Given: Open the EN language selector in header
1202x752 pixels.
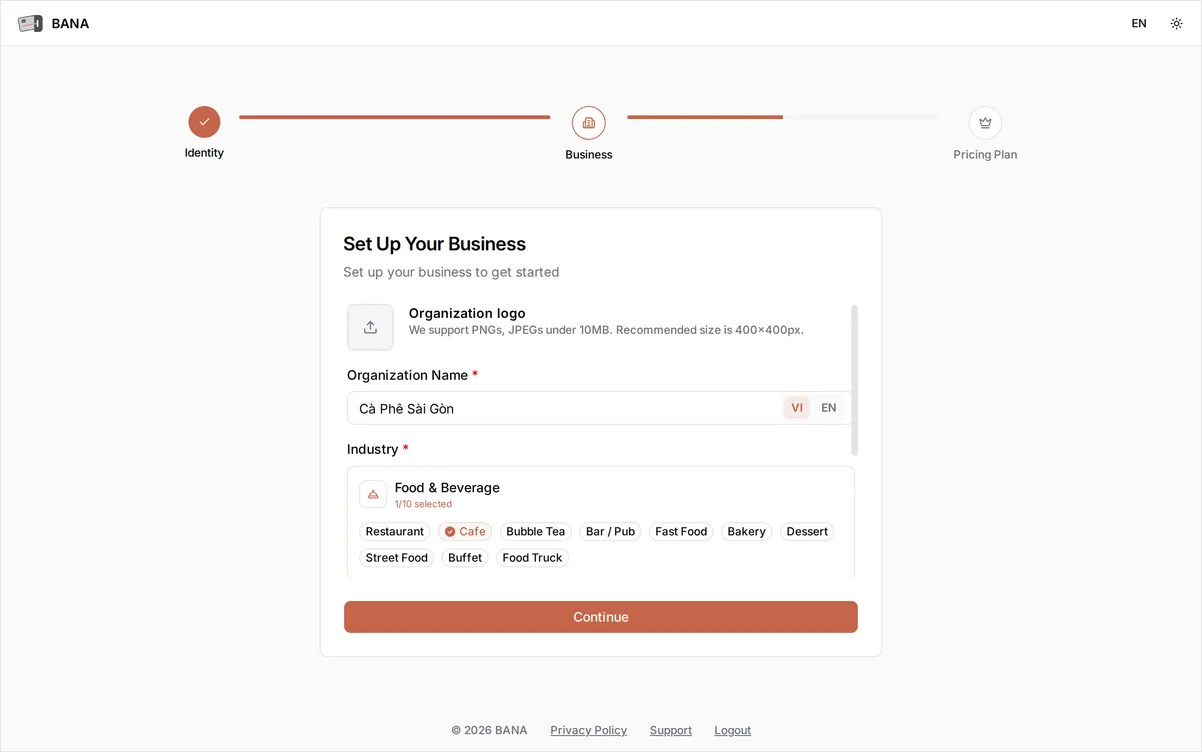Looking at the screenshot, I should [x=1139, y=23].
